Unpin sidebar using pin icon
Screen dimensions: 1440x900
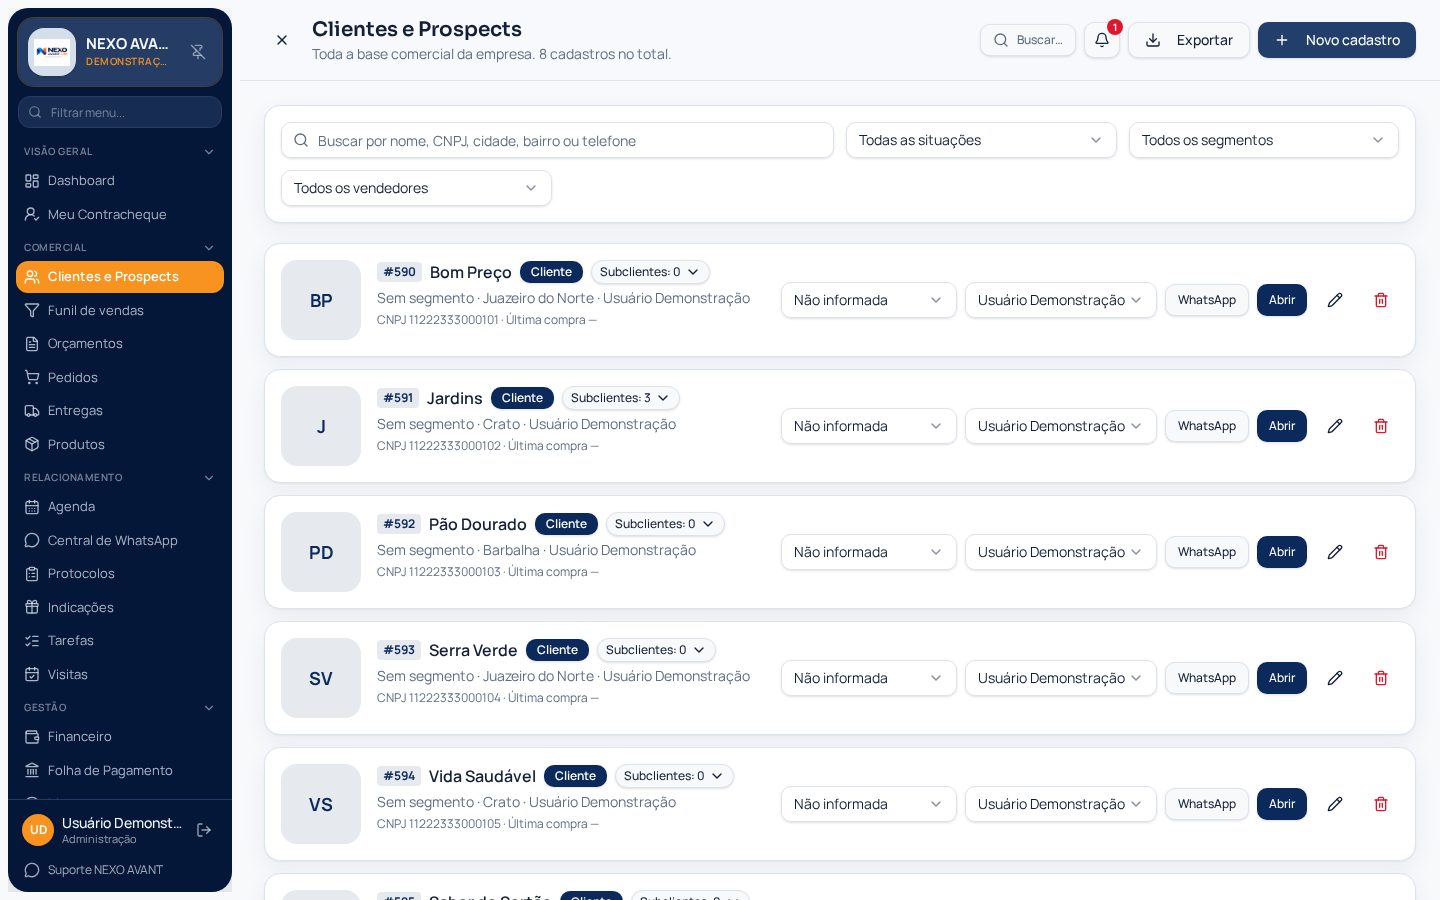tap(198, 52)
